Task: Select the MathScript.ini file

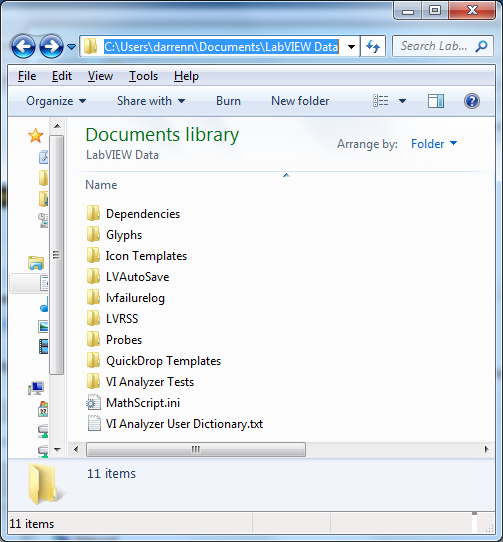Action: (133, 403)
